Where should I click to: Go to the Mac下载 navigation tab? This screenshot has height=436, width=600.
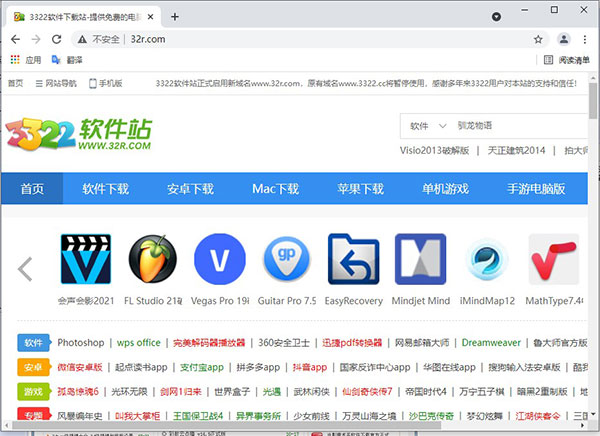click(275, 188)
